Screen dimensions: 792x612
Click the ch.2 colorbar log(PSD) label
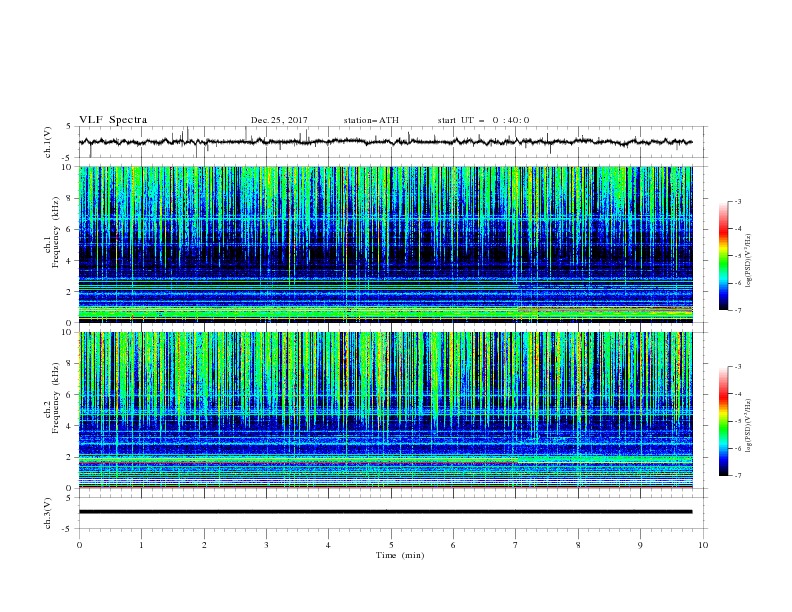pyautogui.click(x=749, y=425)
